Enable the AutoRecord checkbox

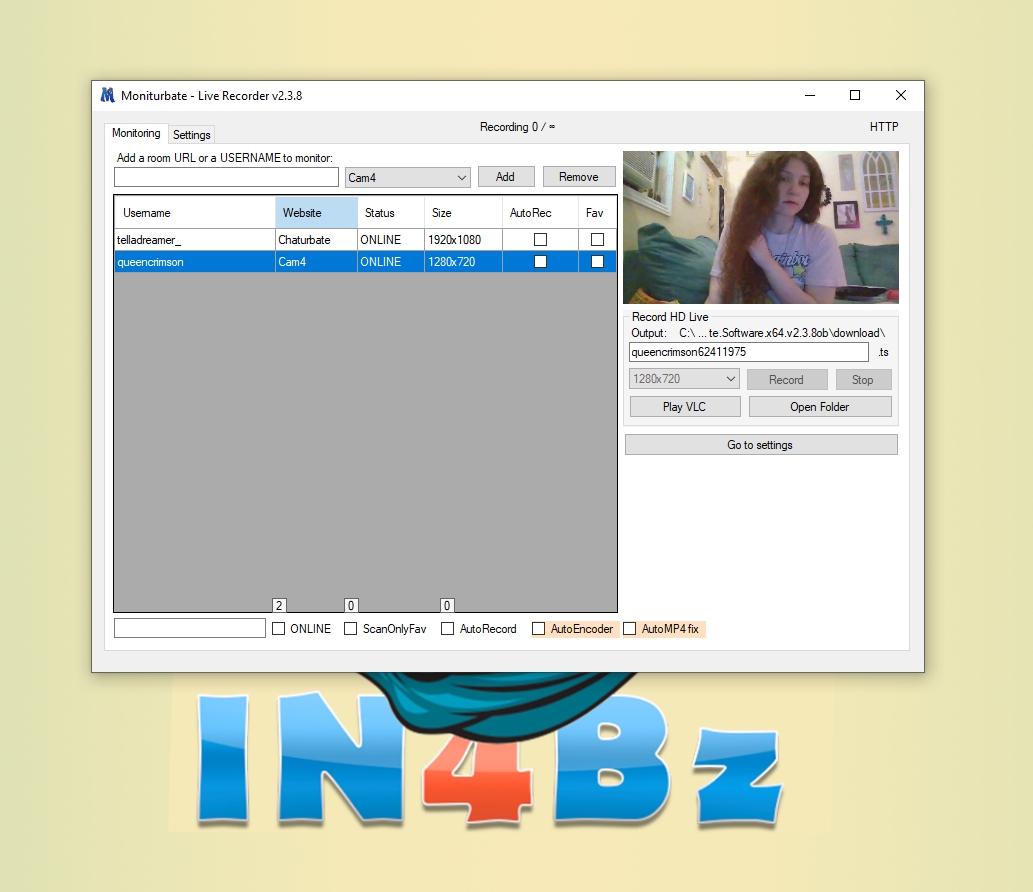[447, 628]
